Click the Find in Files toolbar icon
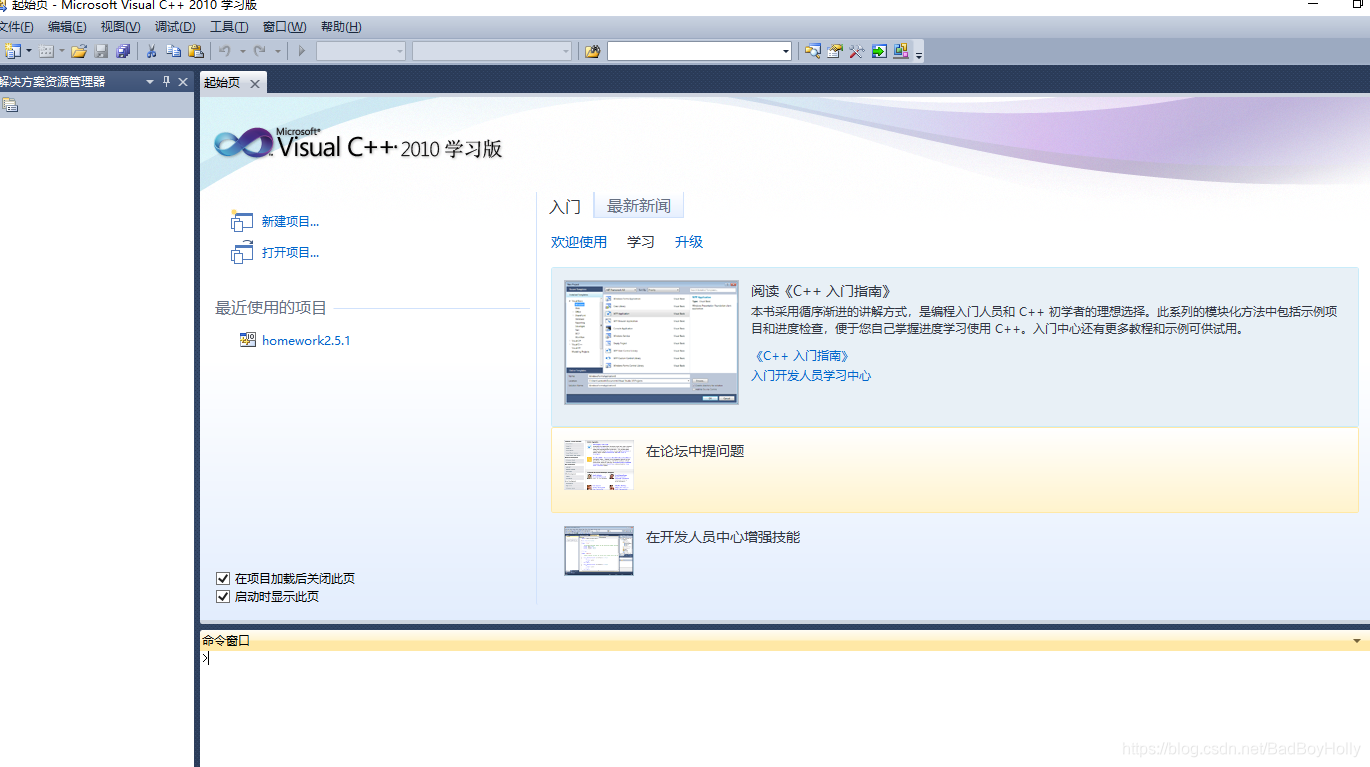Image resolution: width=1370 pixels, height=767 pixels. pos(592,51)
